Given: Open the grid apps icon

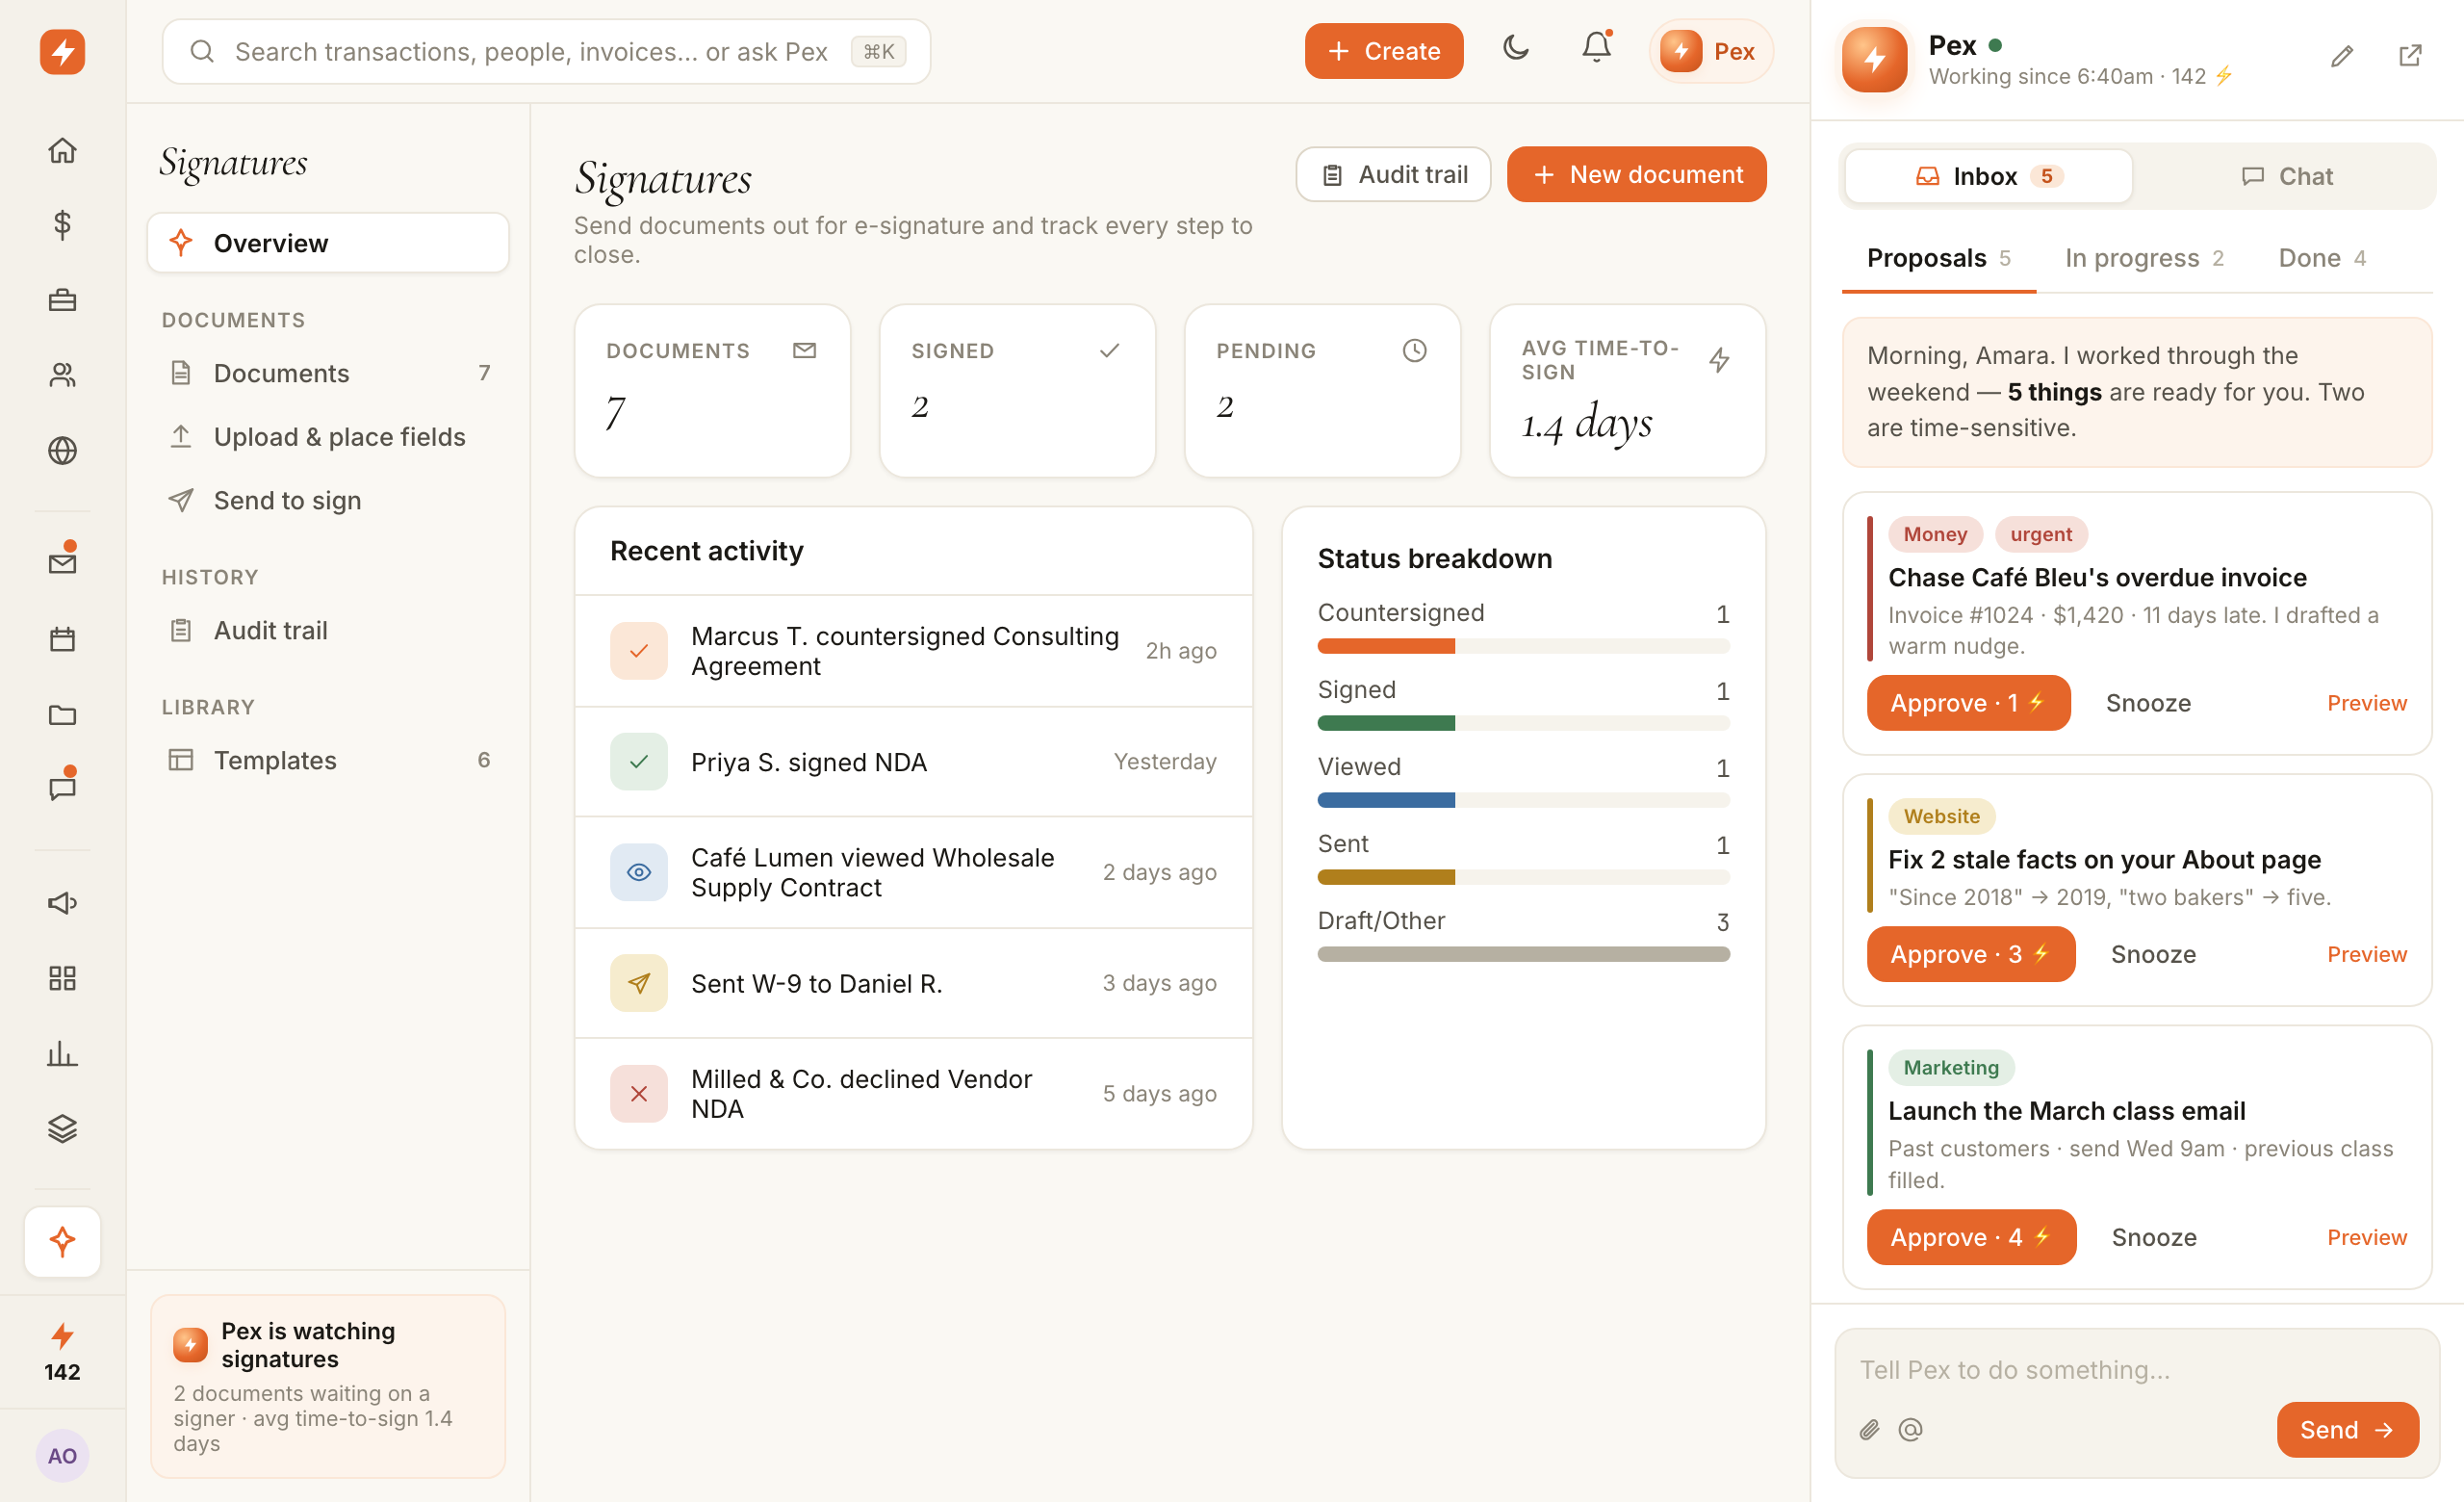Looking at the screenshot, I should tap(62, 978).
